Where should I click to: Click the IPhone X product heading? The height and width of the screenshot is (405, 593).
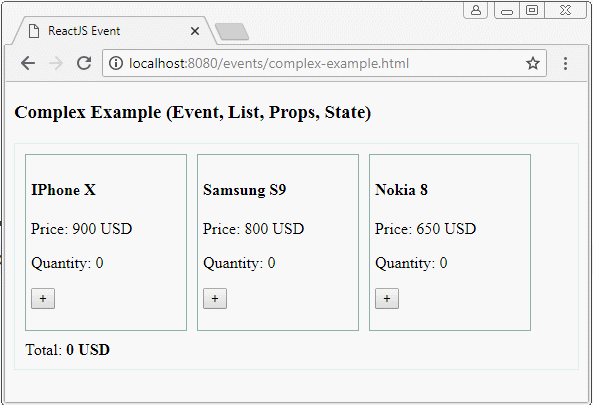pos(63,190)
